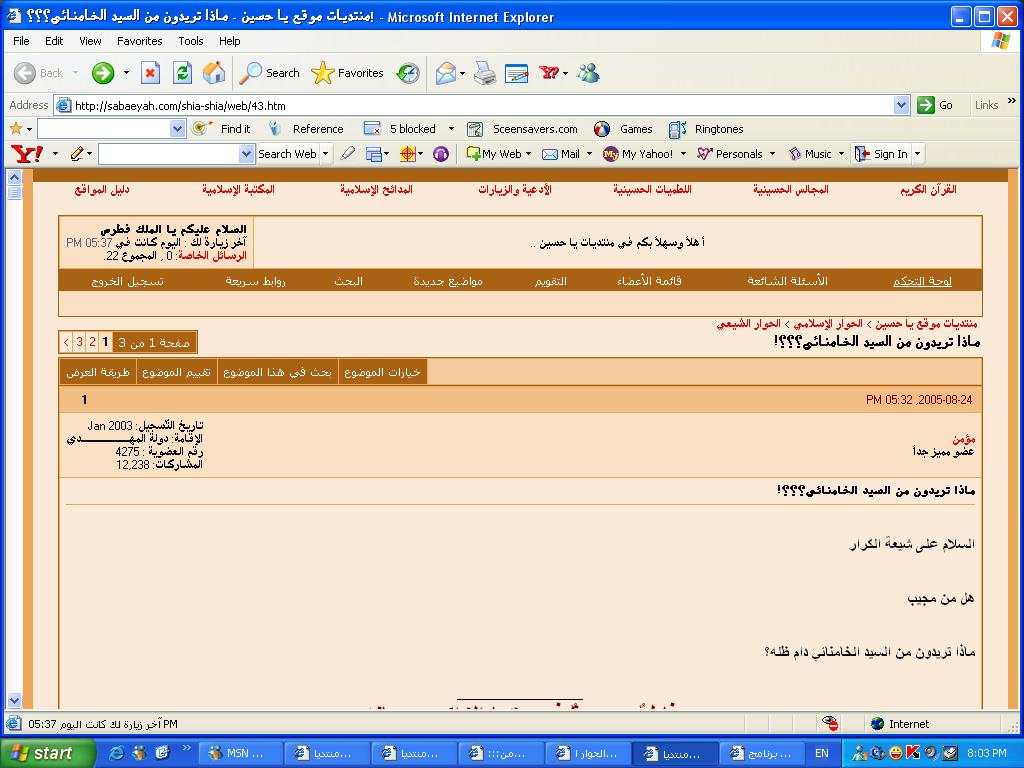1024x768 pixels.
Task: Click the Internet Explorer quick launch icon
Action: 116,753
